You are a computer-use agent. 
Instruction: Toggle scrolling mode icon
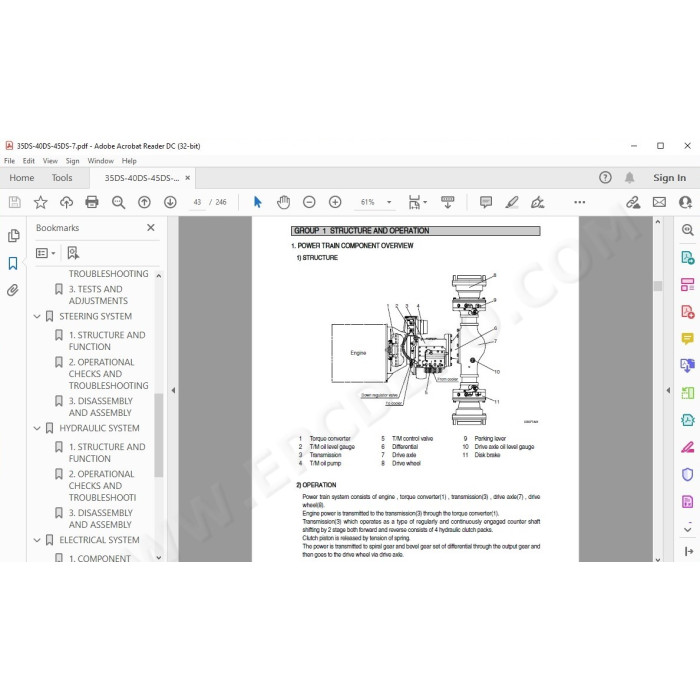click(x=447, y=202)
